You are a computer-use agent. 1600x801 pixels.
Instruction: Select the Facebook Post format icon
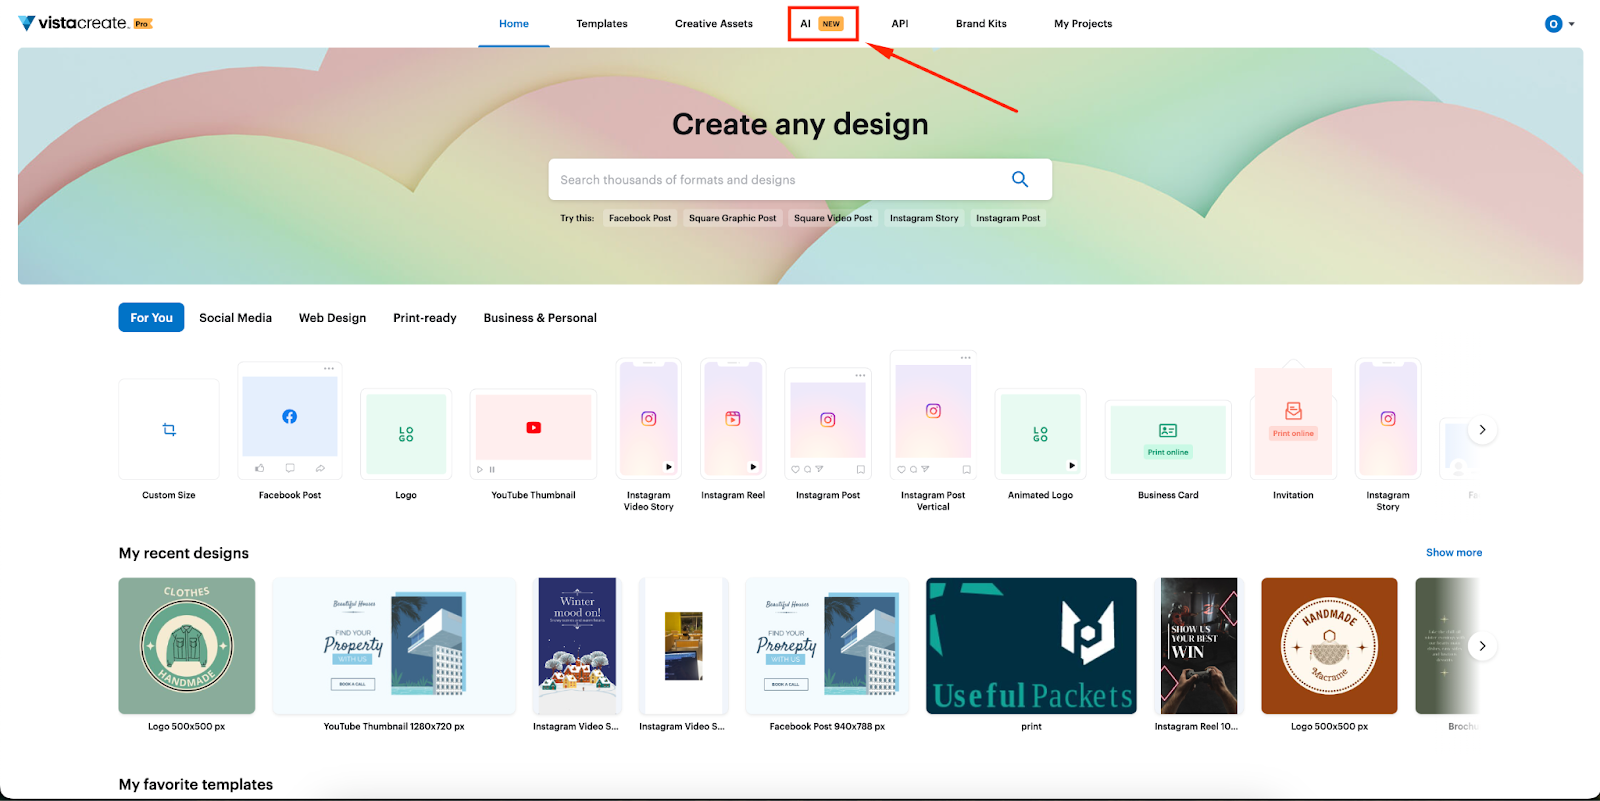(289, 417)
